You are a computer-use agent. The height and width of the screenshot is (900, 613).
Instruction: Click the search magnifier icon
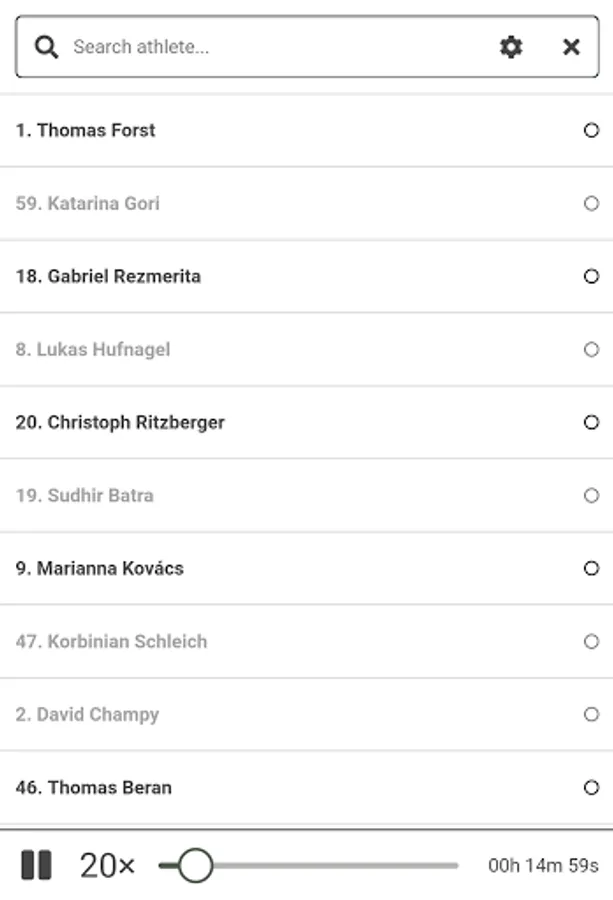click(46, 47)
